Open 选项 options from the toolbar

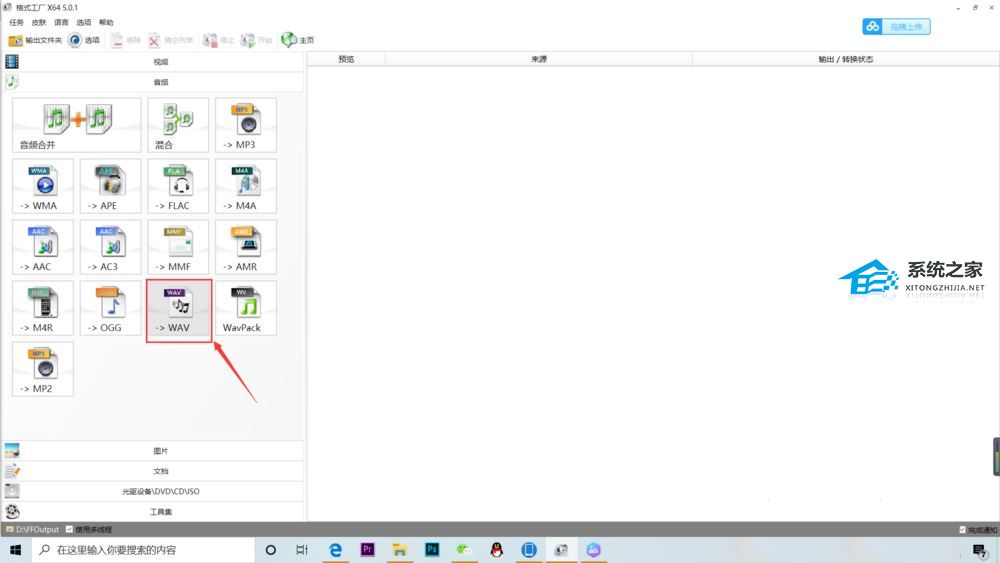[84, 40]
